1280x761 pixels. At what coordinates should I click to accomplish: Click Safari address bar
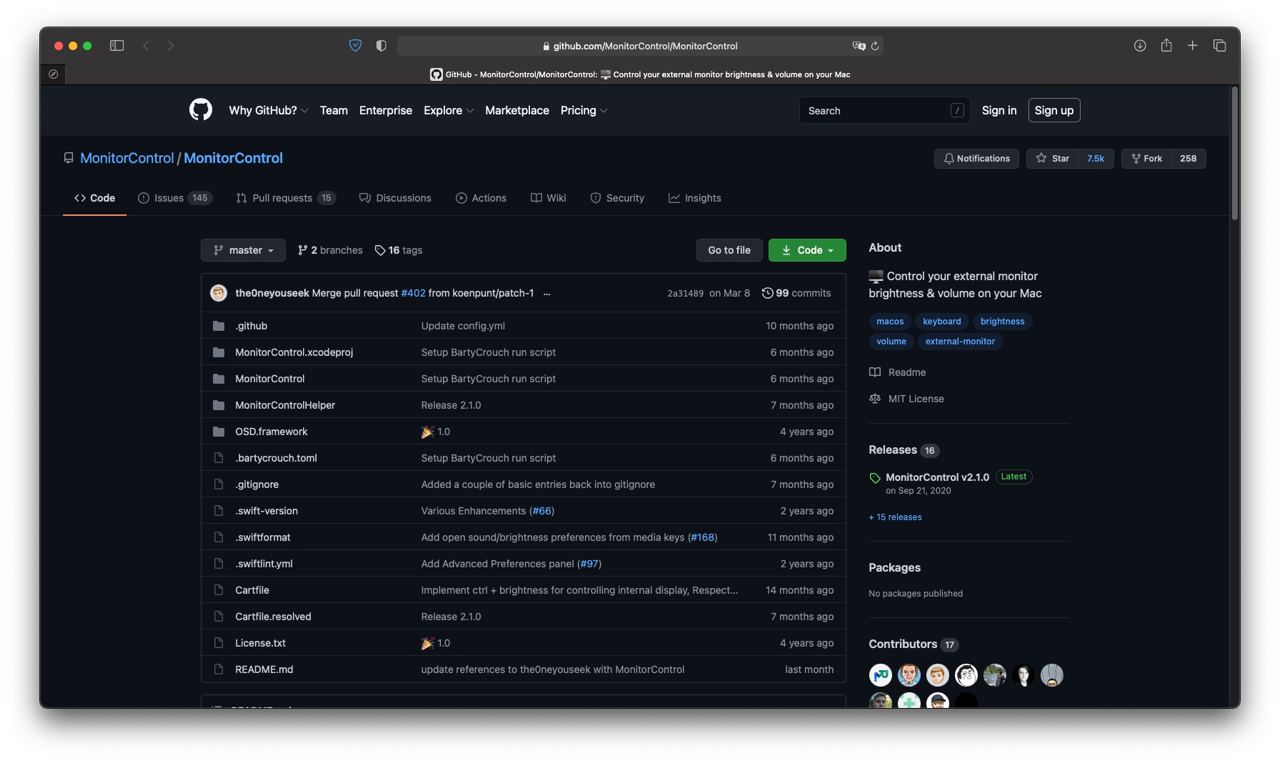[x=640, y=46]
